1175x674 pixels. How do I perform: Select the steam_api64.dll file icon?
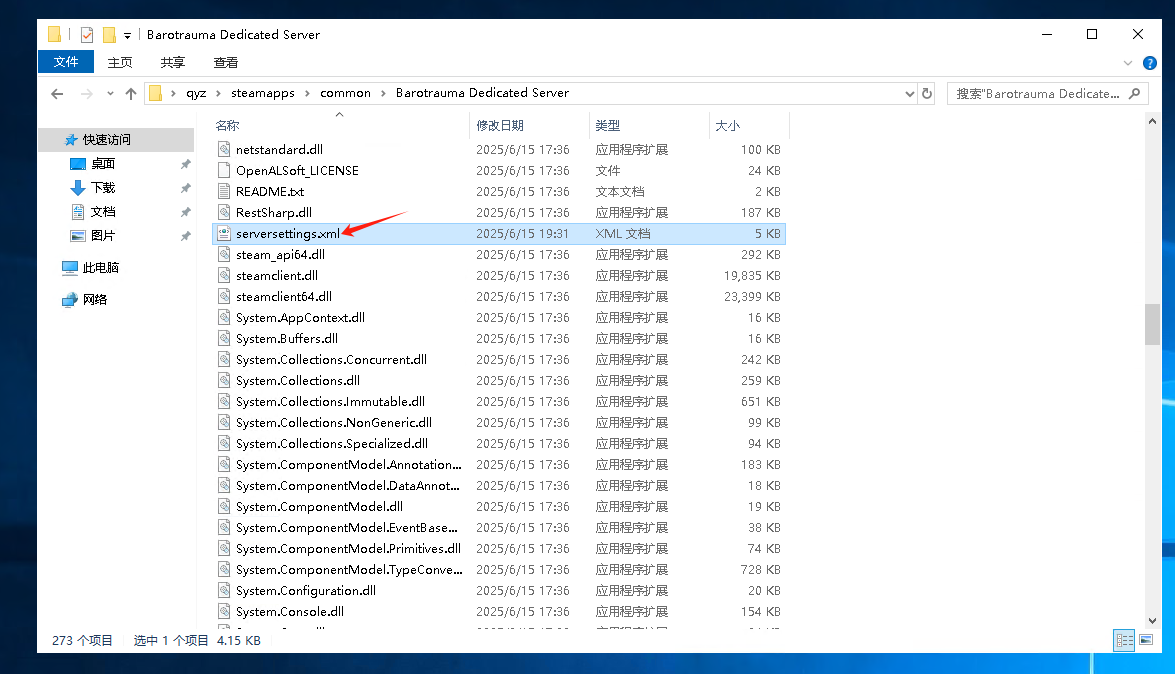pos(223,254)
